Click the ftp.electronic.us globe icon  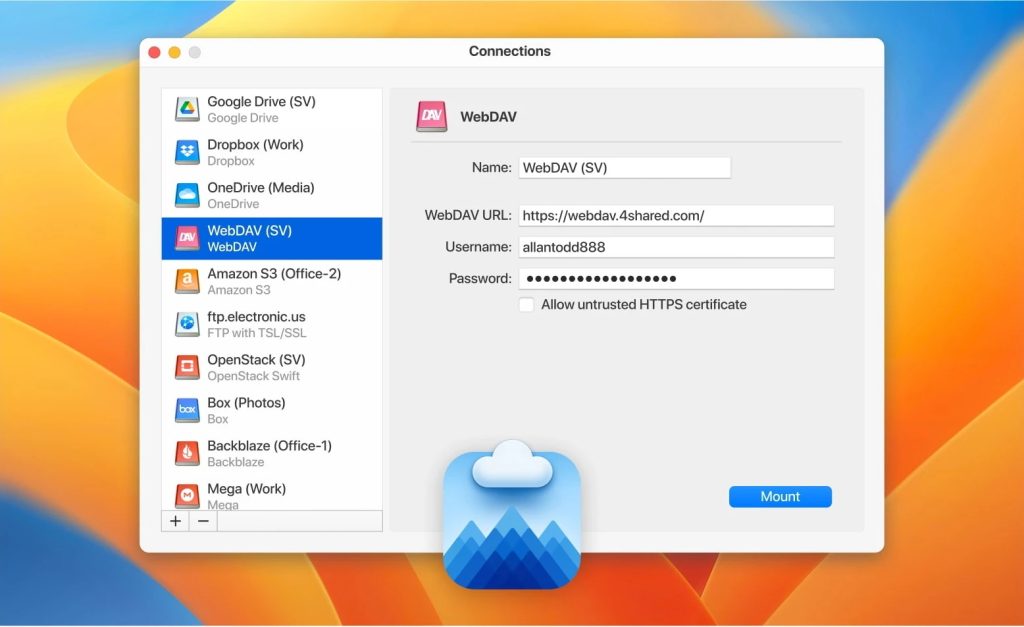coord(187,324)
